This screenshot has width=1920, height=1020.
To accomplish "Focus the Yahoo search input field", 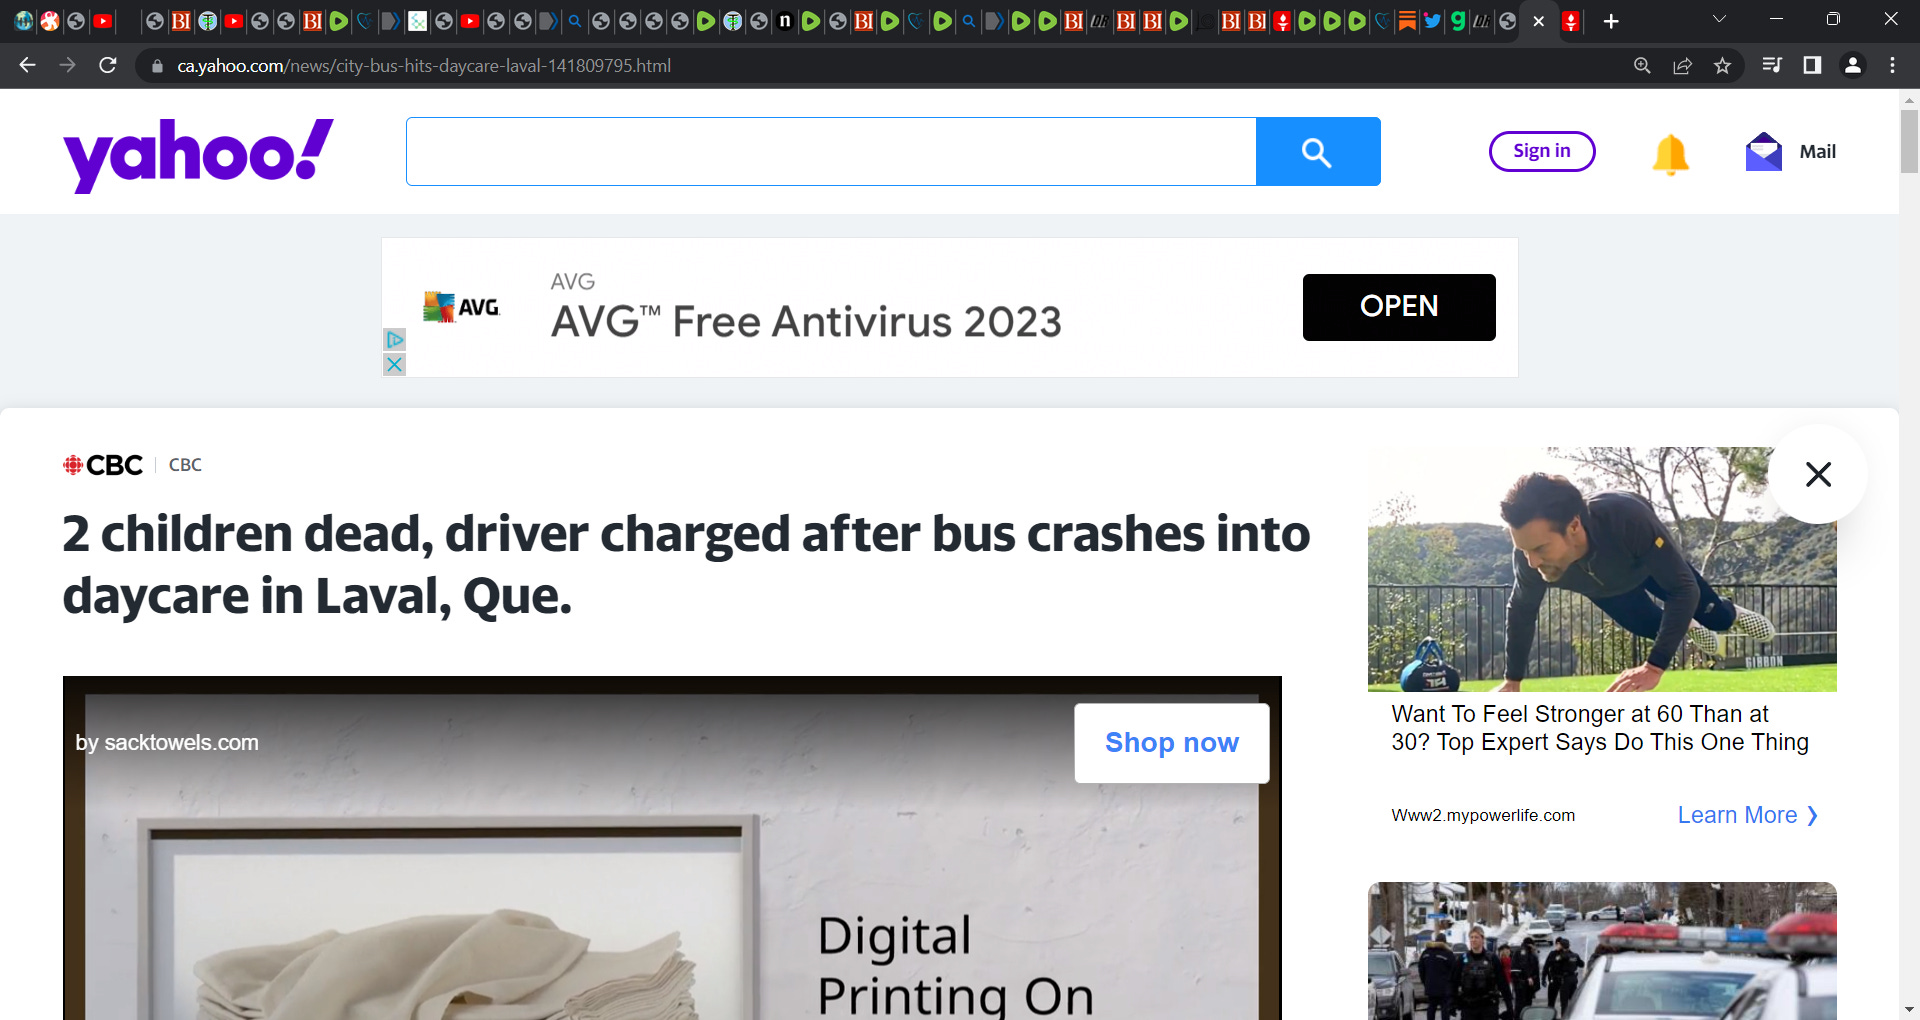I will tap(831, 151).
